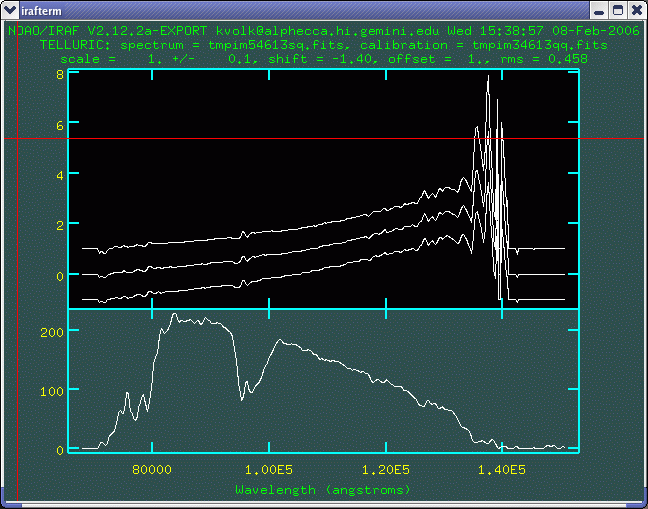Open the irafterm window menu arrow

point(9,10)
